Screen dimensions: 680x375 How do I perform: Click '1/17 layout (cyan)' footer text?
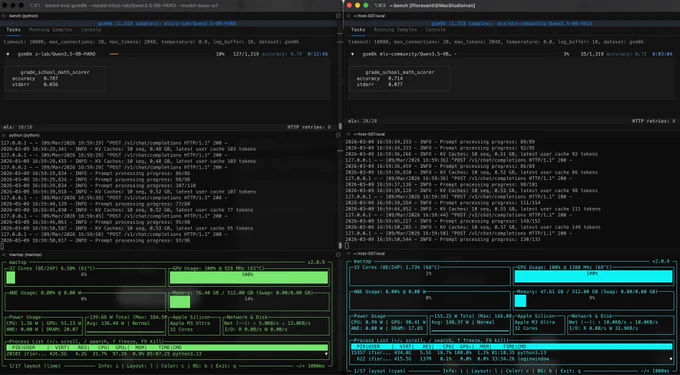(380, 371)
